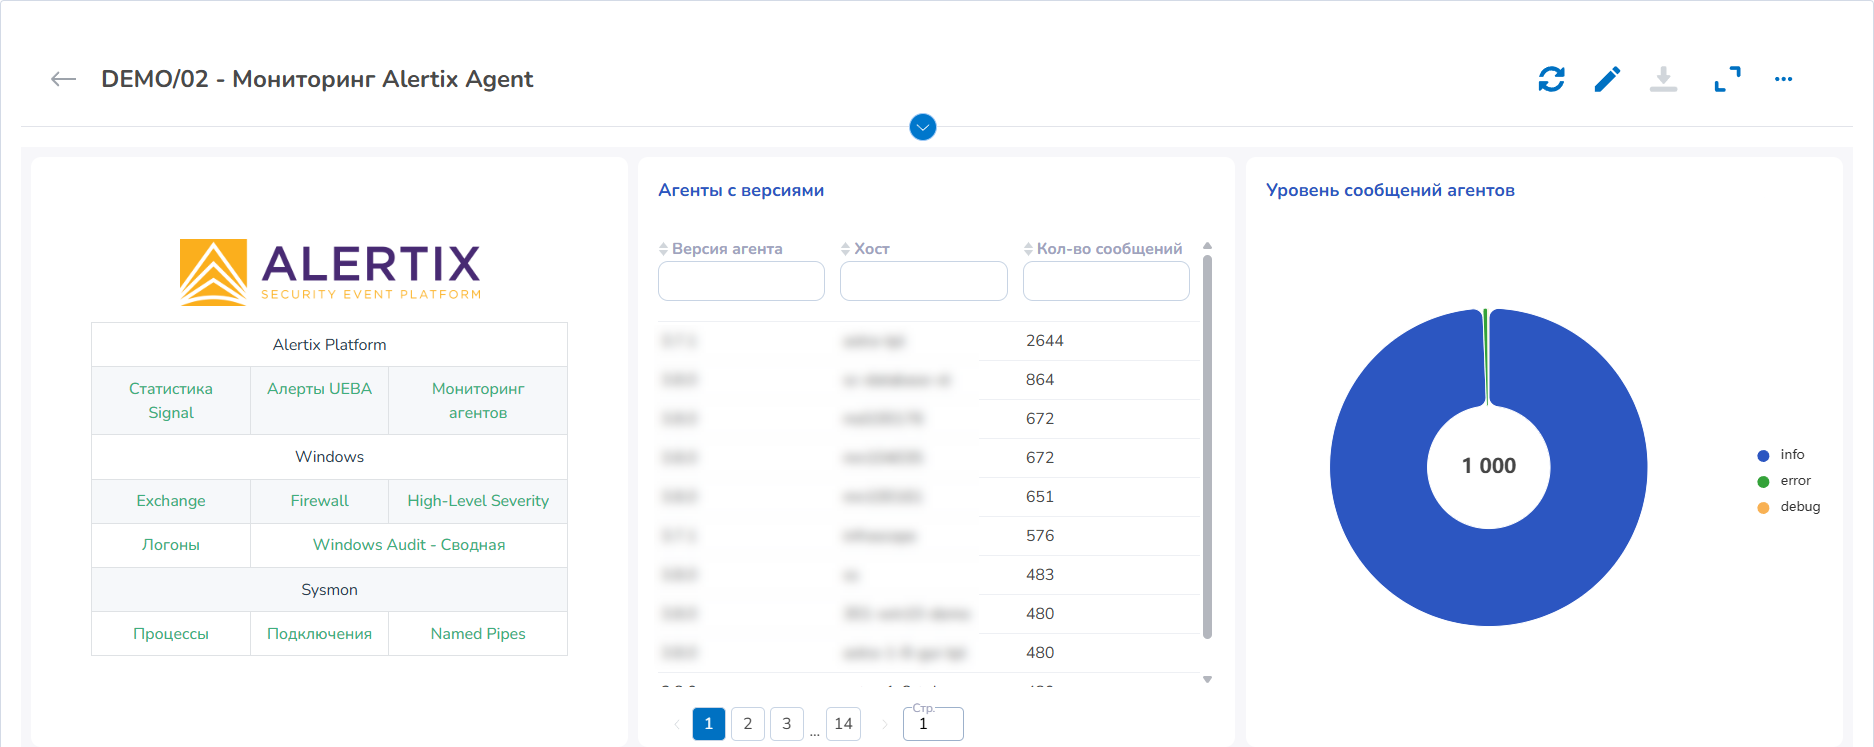Open the Подключения link
1874x747 pixels.
pyautogui.click(x=319, y=633)
